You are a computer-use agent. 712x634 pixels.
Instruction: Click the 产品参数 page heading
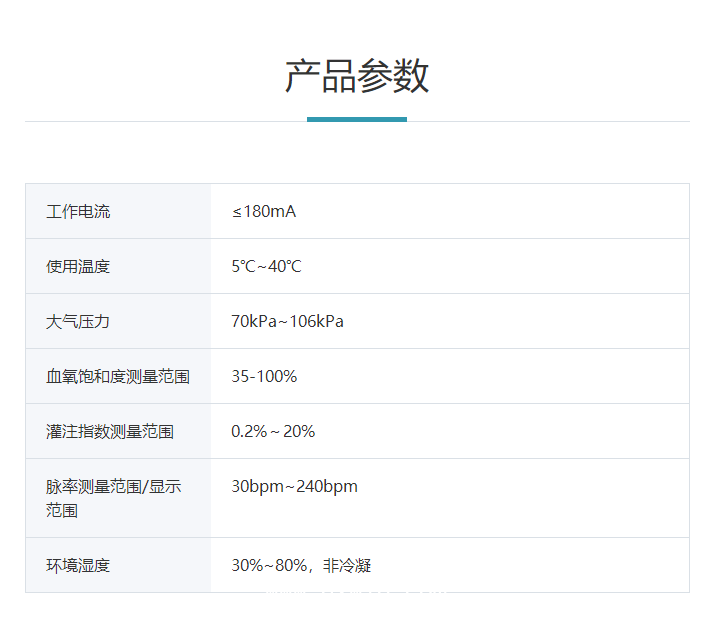point(356,77)
